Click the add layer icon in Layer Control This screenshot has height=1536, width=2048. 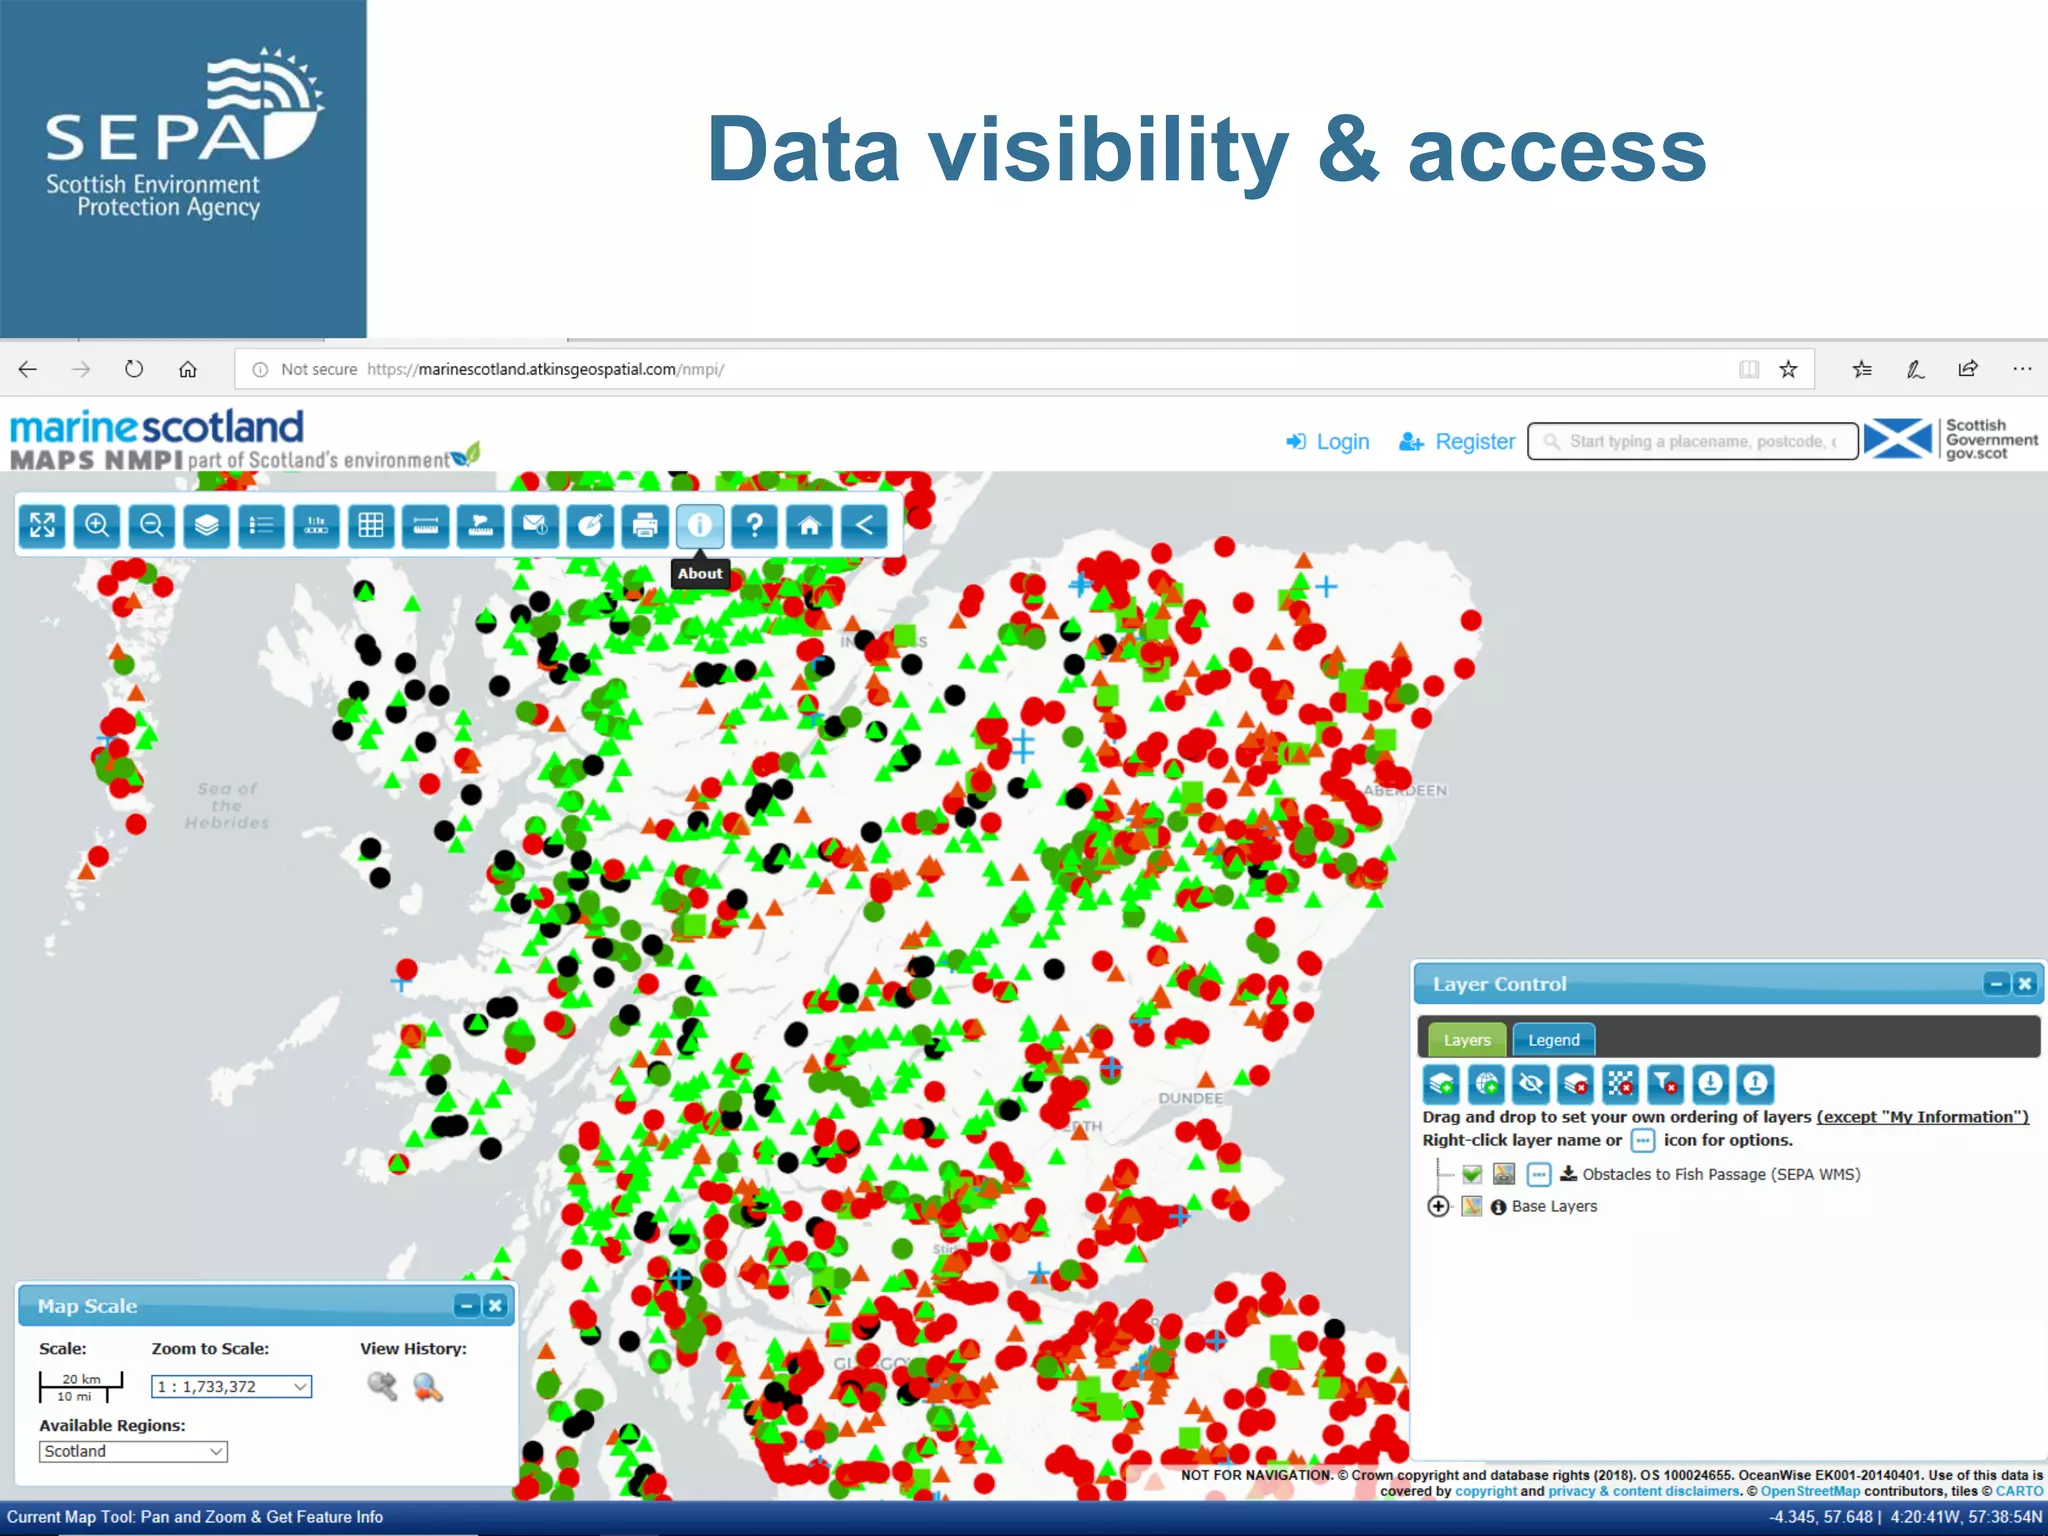(1441, 1083)
